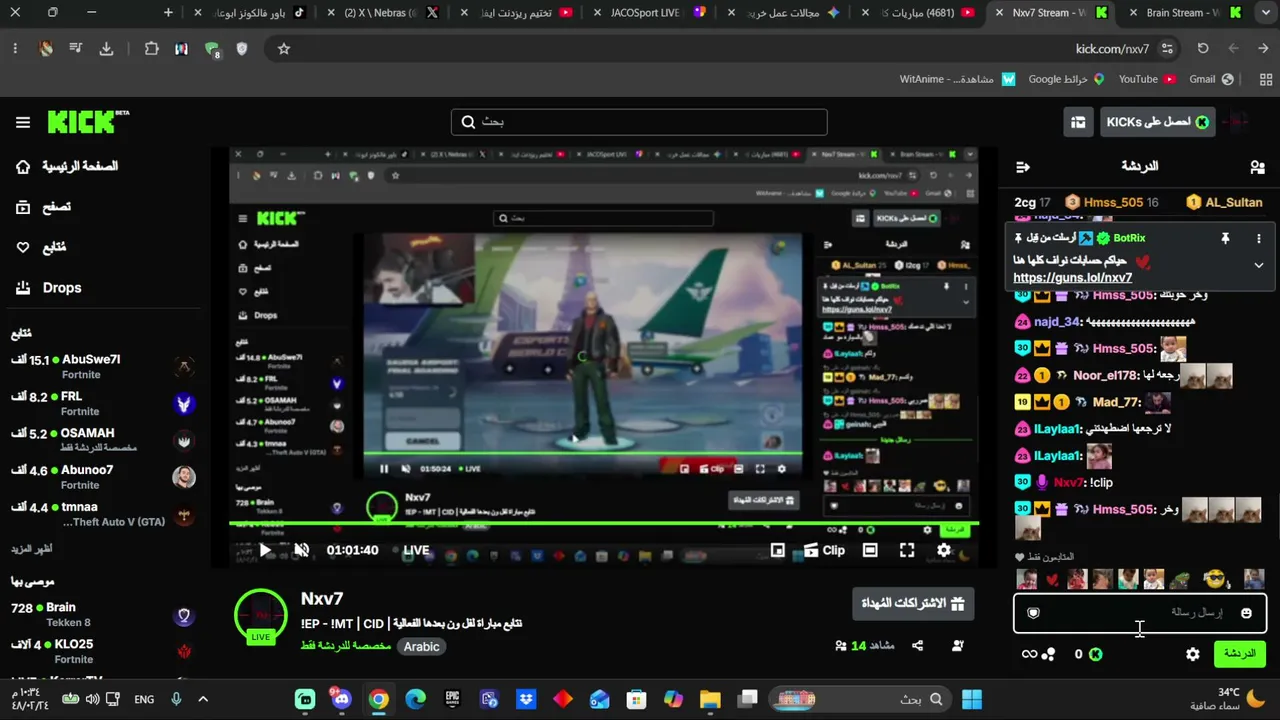Expand the pinned BotRix message chevron
The image size is (1280, 720).
(x=1259, y=265)
